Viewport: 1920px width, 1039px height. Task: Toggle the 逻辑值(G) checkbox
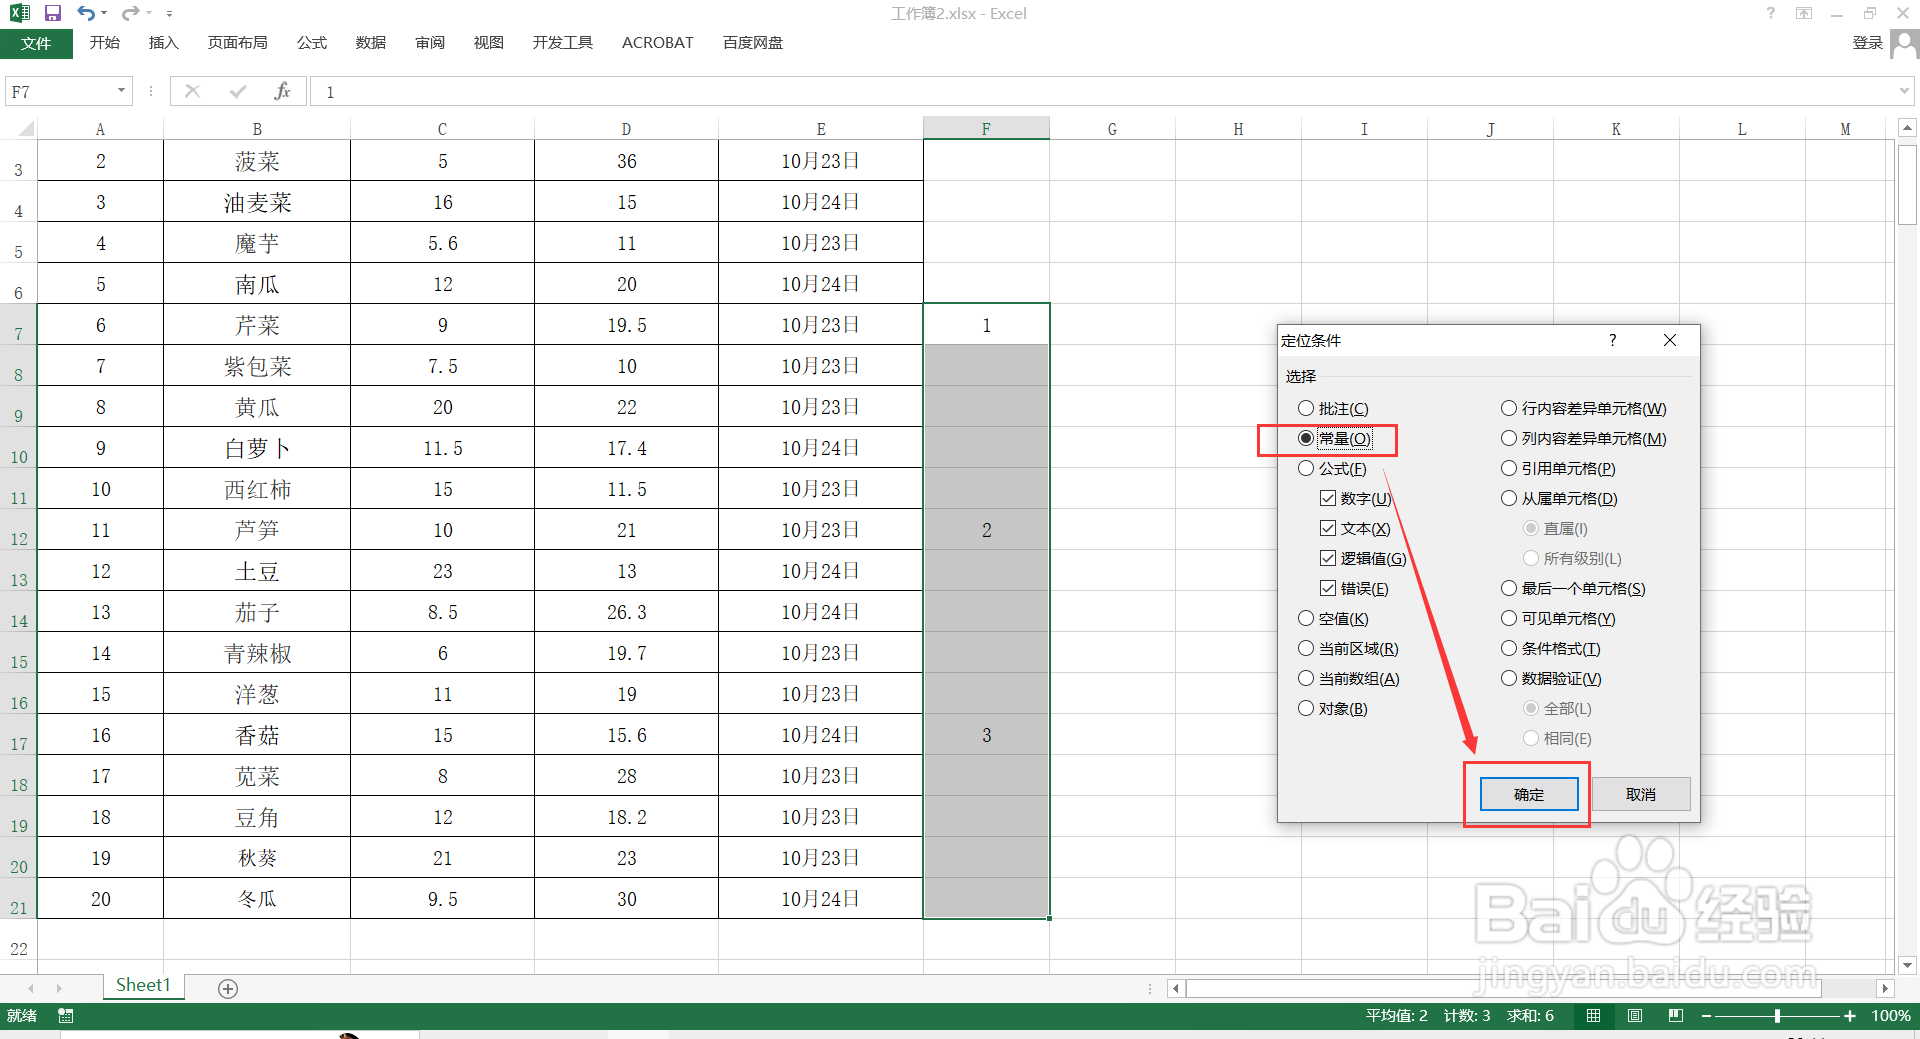(x=1363, y=558)
